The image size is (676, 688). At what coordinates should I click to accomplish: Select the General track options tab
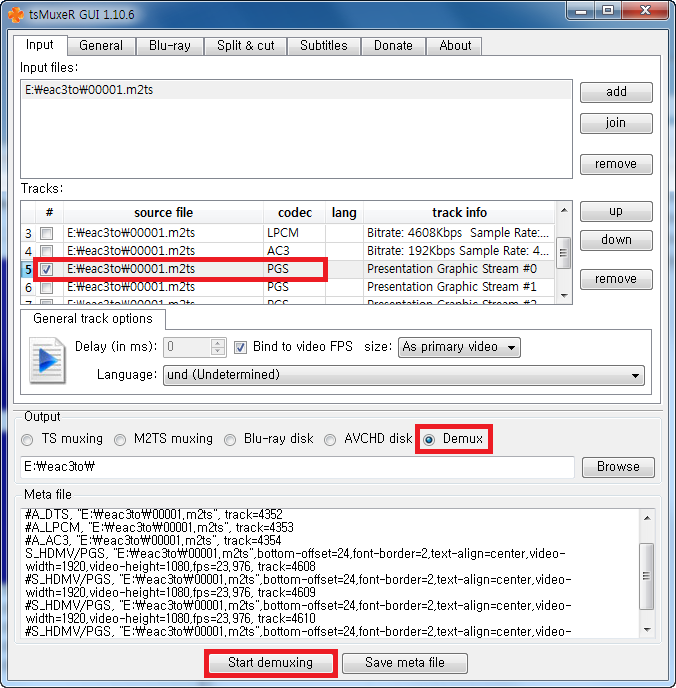click(93, 319)
